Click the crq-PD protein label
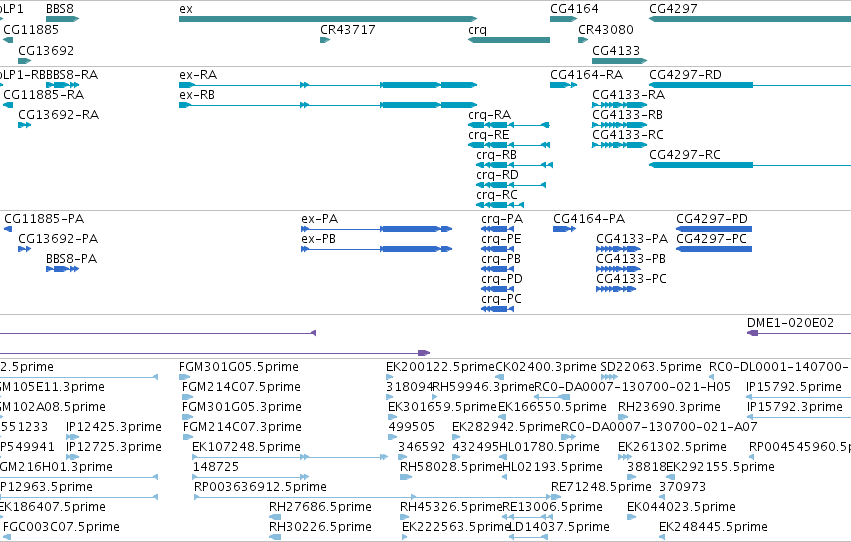The width and height of the screenshot is (851, 542). [x=502, y=279]
